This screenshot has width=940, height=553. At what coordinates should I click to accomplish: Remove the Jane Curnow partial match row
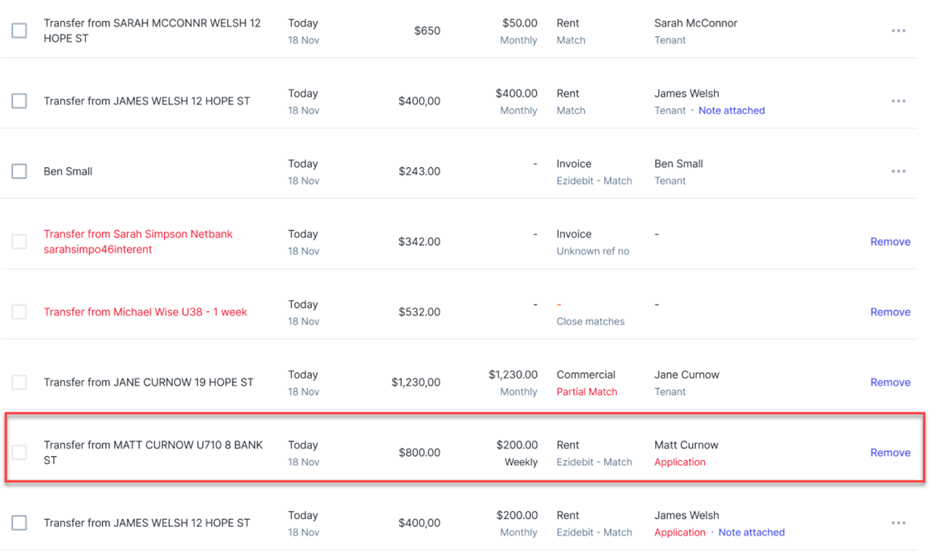tap(890, 382)
